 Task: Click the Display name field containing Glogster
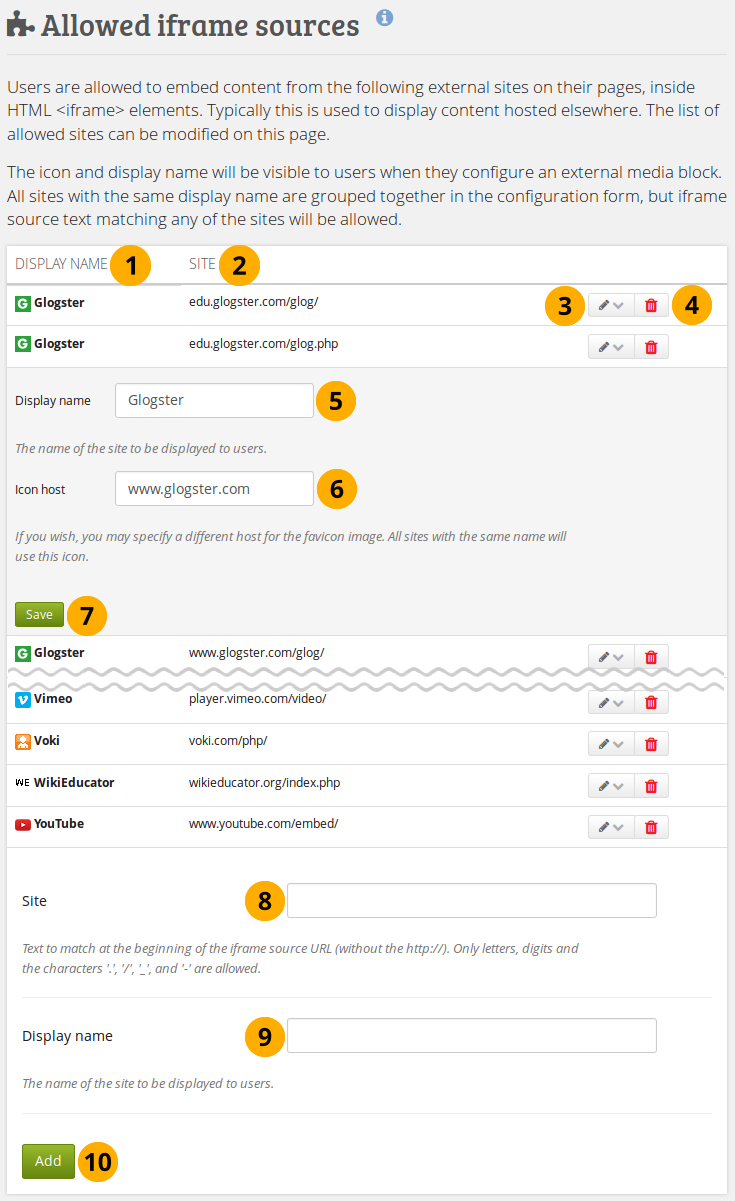[x=214, y=401]
